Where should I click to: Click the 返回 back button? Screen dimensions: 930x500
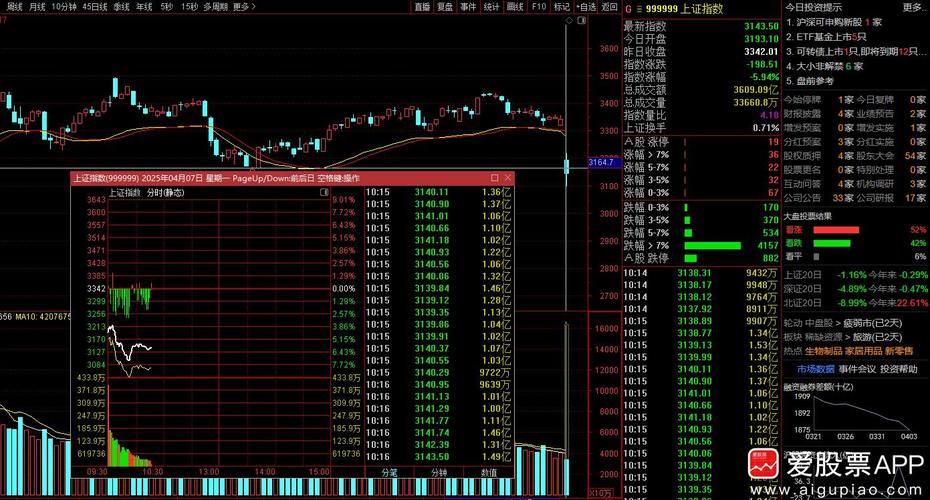607,6
